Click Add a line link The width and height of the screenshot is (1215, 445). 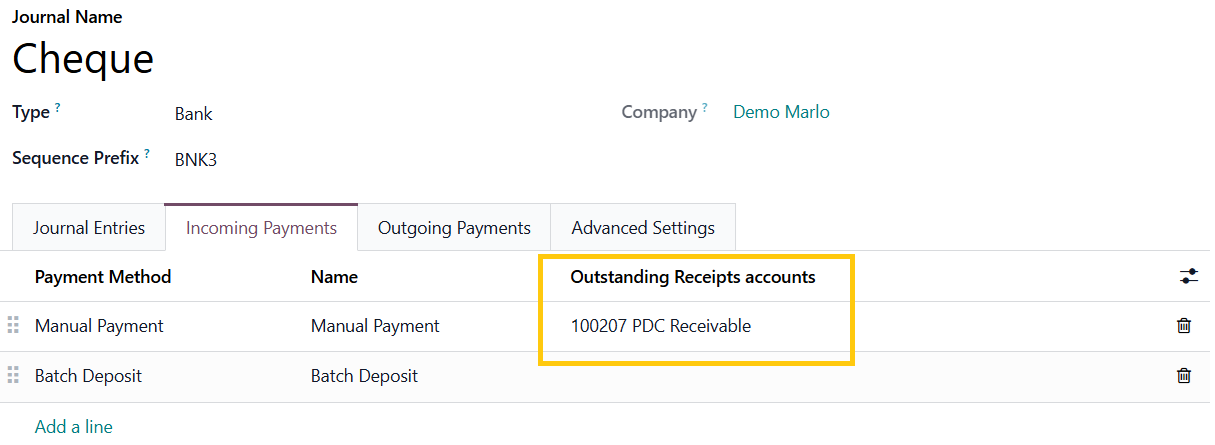(x=74, y=427)
